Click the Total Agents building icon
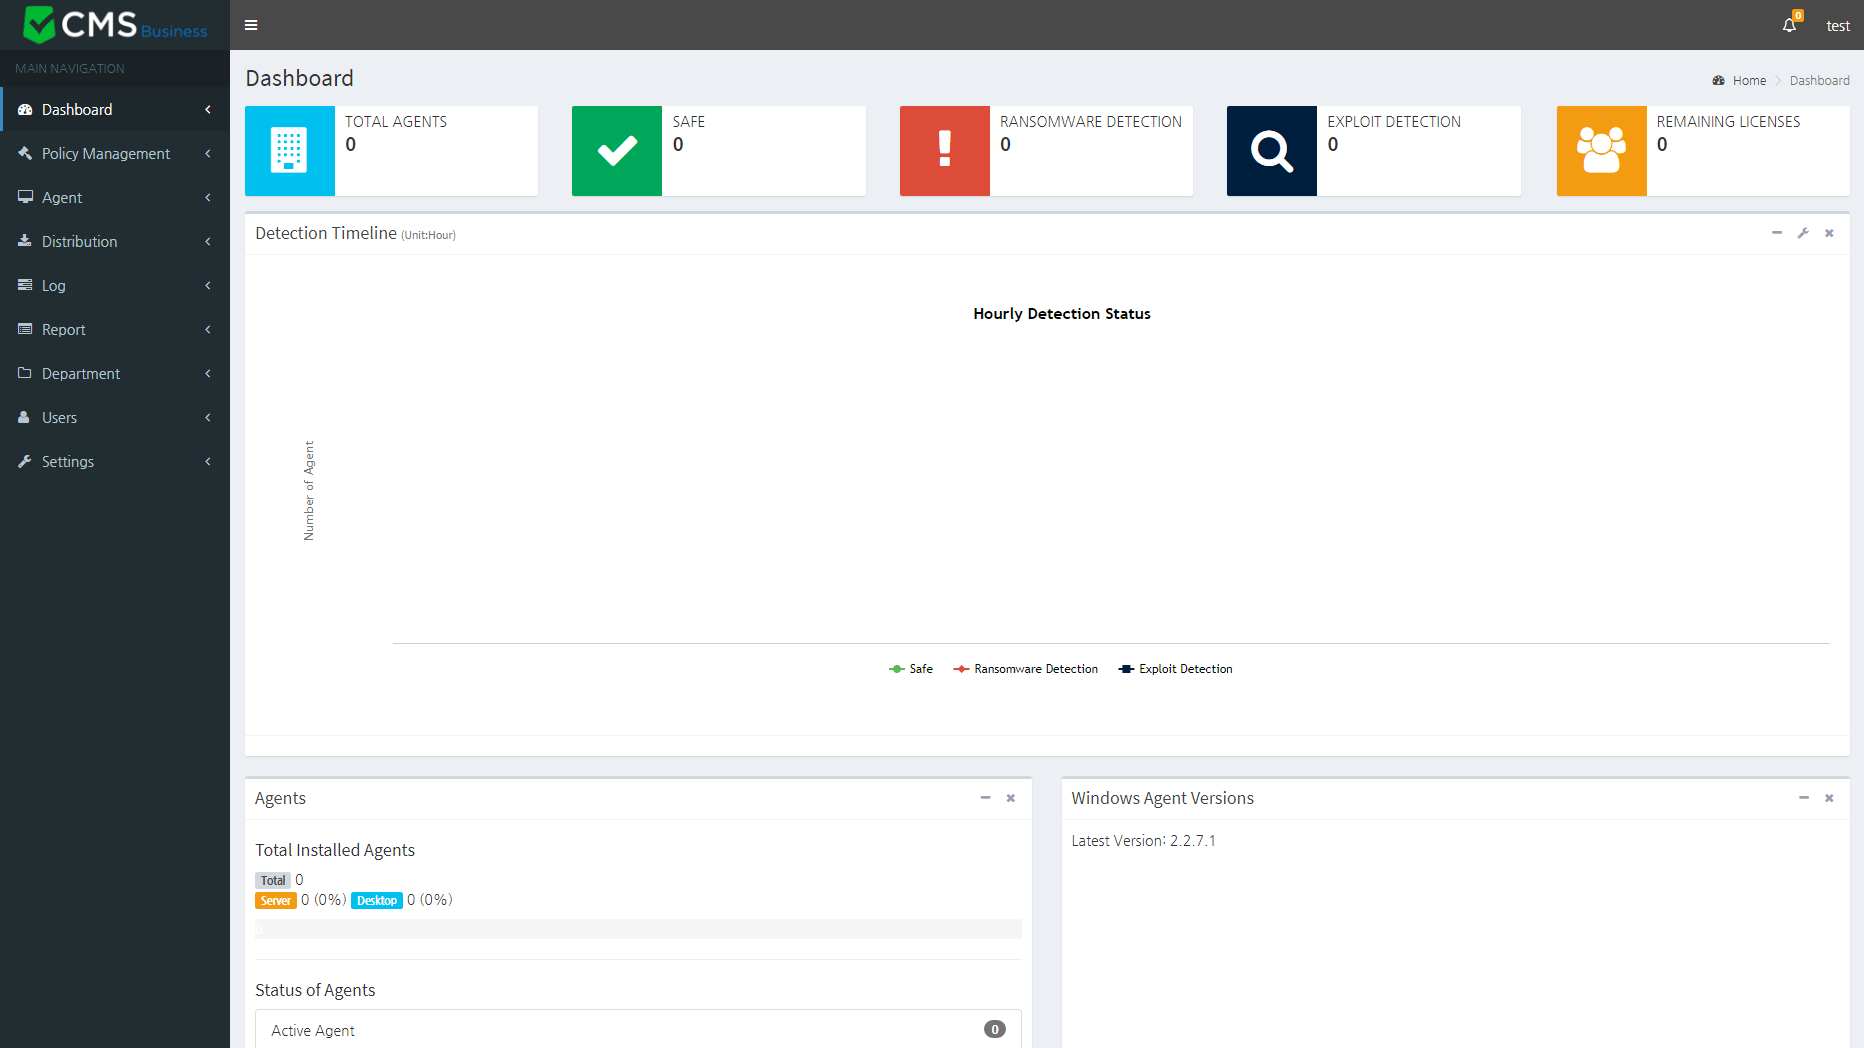 point(289,151)
